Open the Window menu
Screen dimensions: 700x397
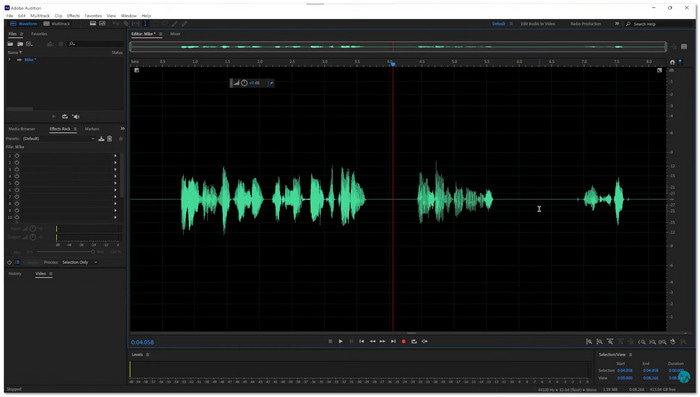tap(129, 16)
